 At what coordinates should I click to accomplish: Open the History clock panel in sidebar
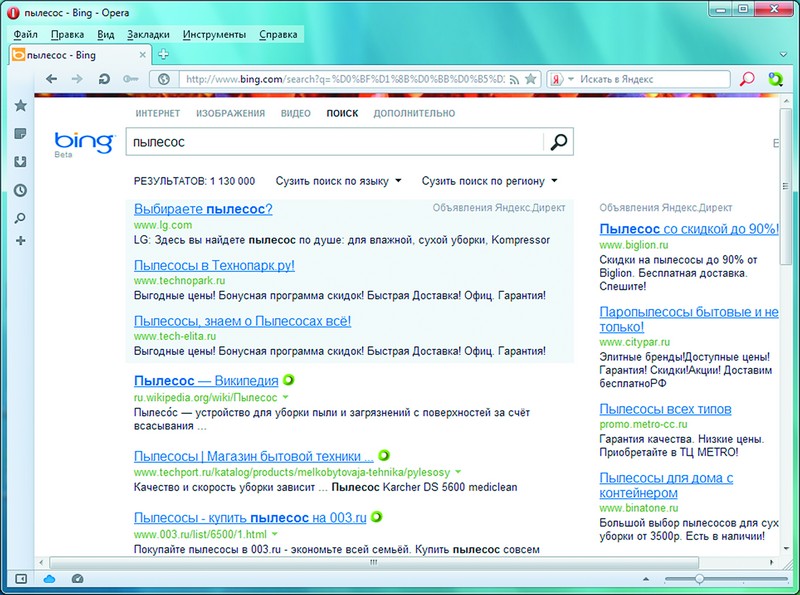20,190
